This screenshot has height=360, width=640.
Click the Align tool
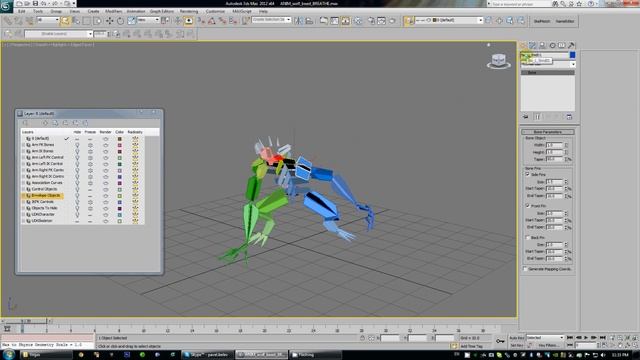[309, 20]
